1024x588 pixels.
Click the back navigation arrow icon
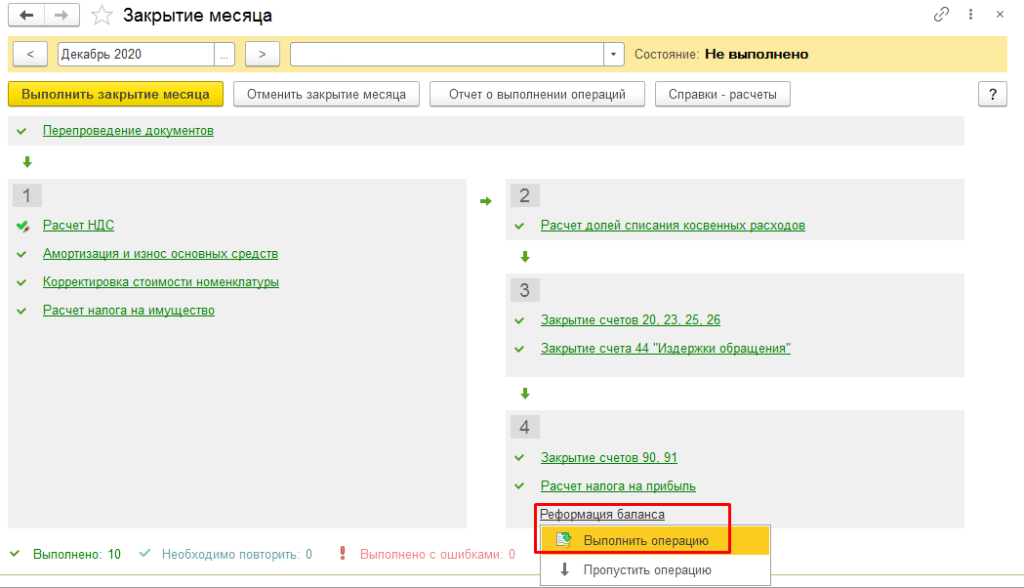point(27,16)
